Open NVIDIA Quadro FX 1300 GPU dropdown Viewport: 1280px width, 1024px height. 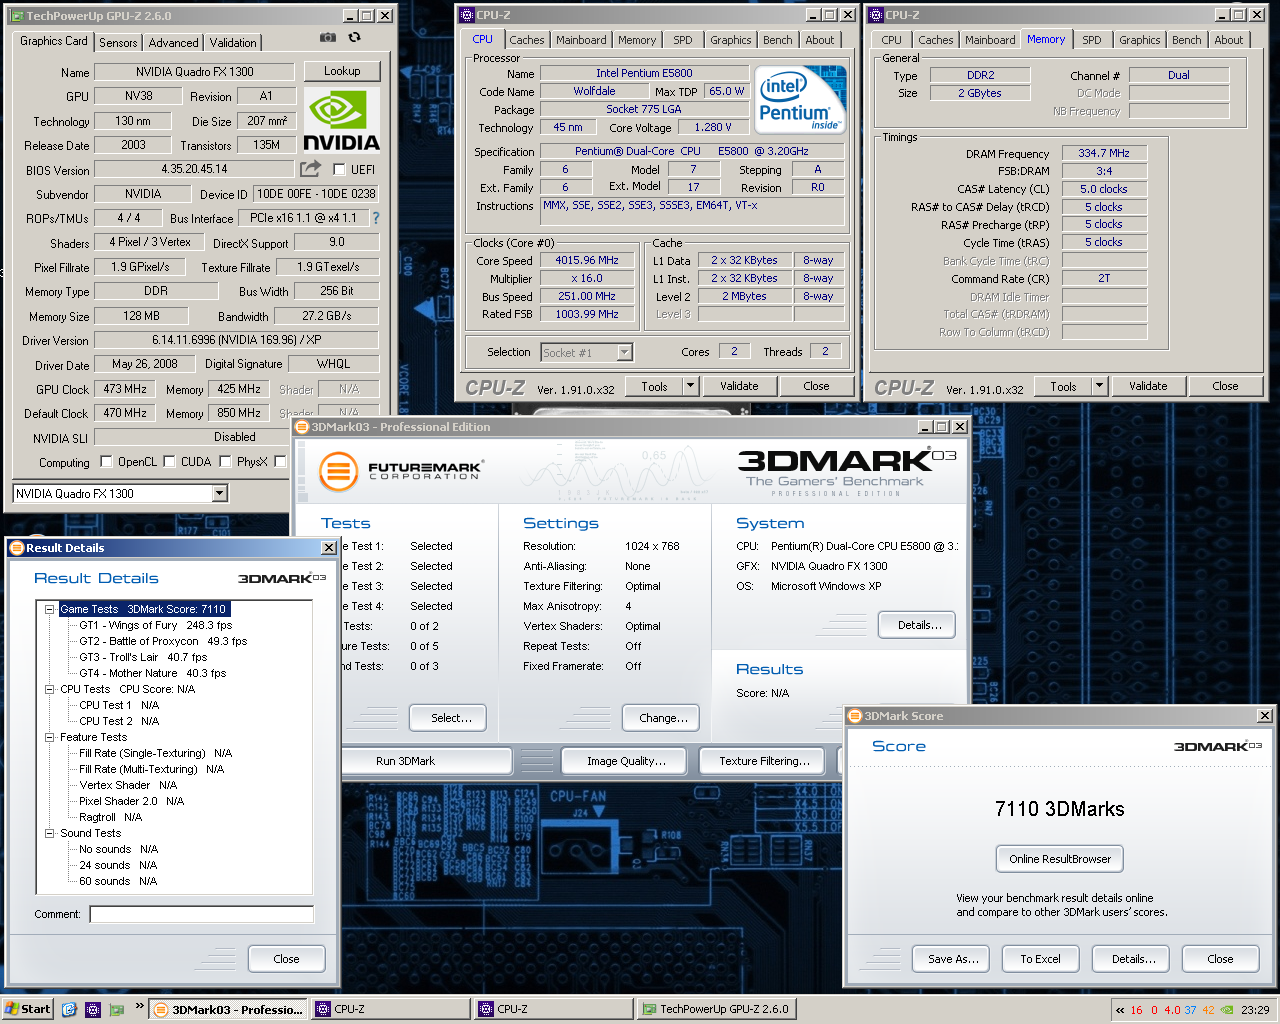[220, 493]
